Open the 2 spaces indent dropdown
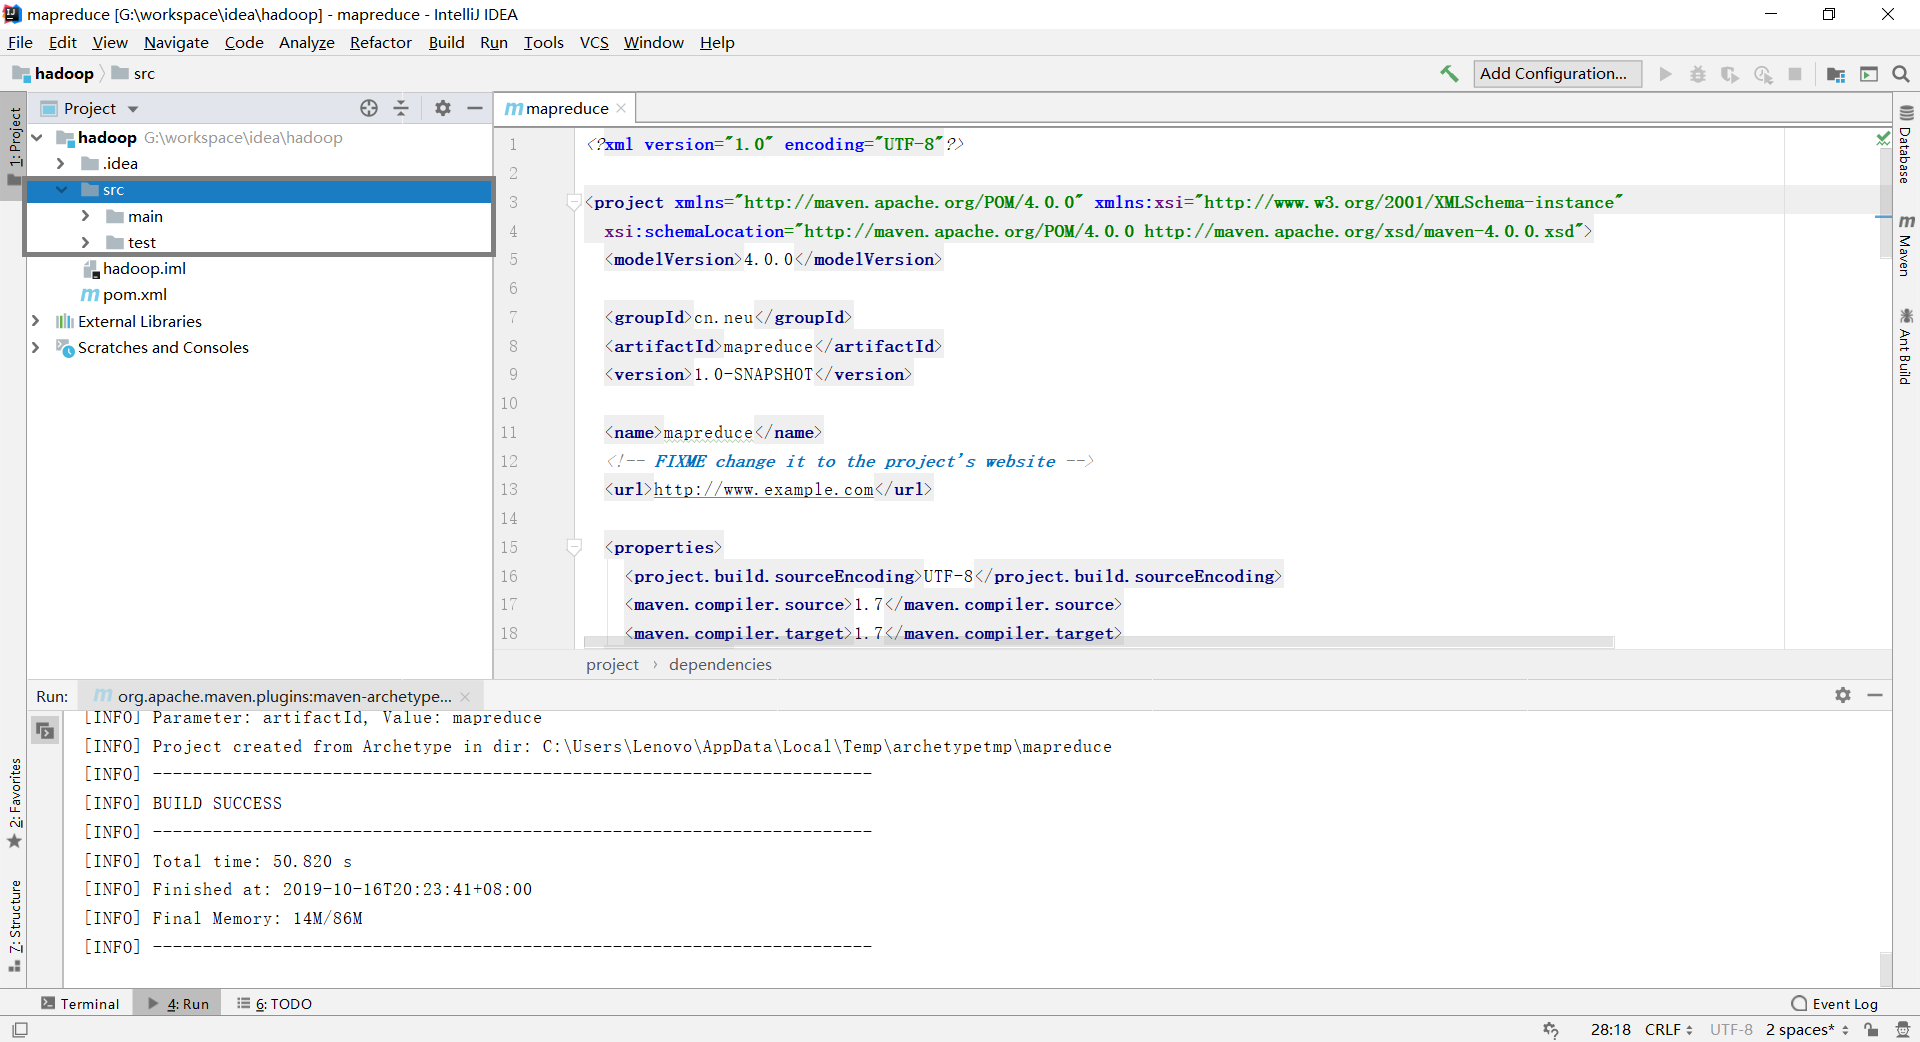 coord(1807,1029)
